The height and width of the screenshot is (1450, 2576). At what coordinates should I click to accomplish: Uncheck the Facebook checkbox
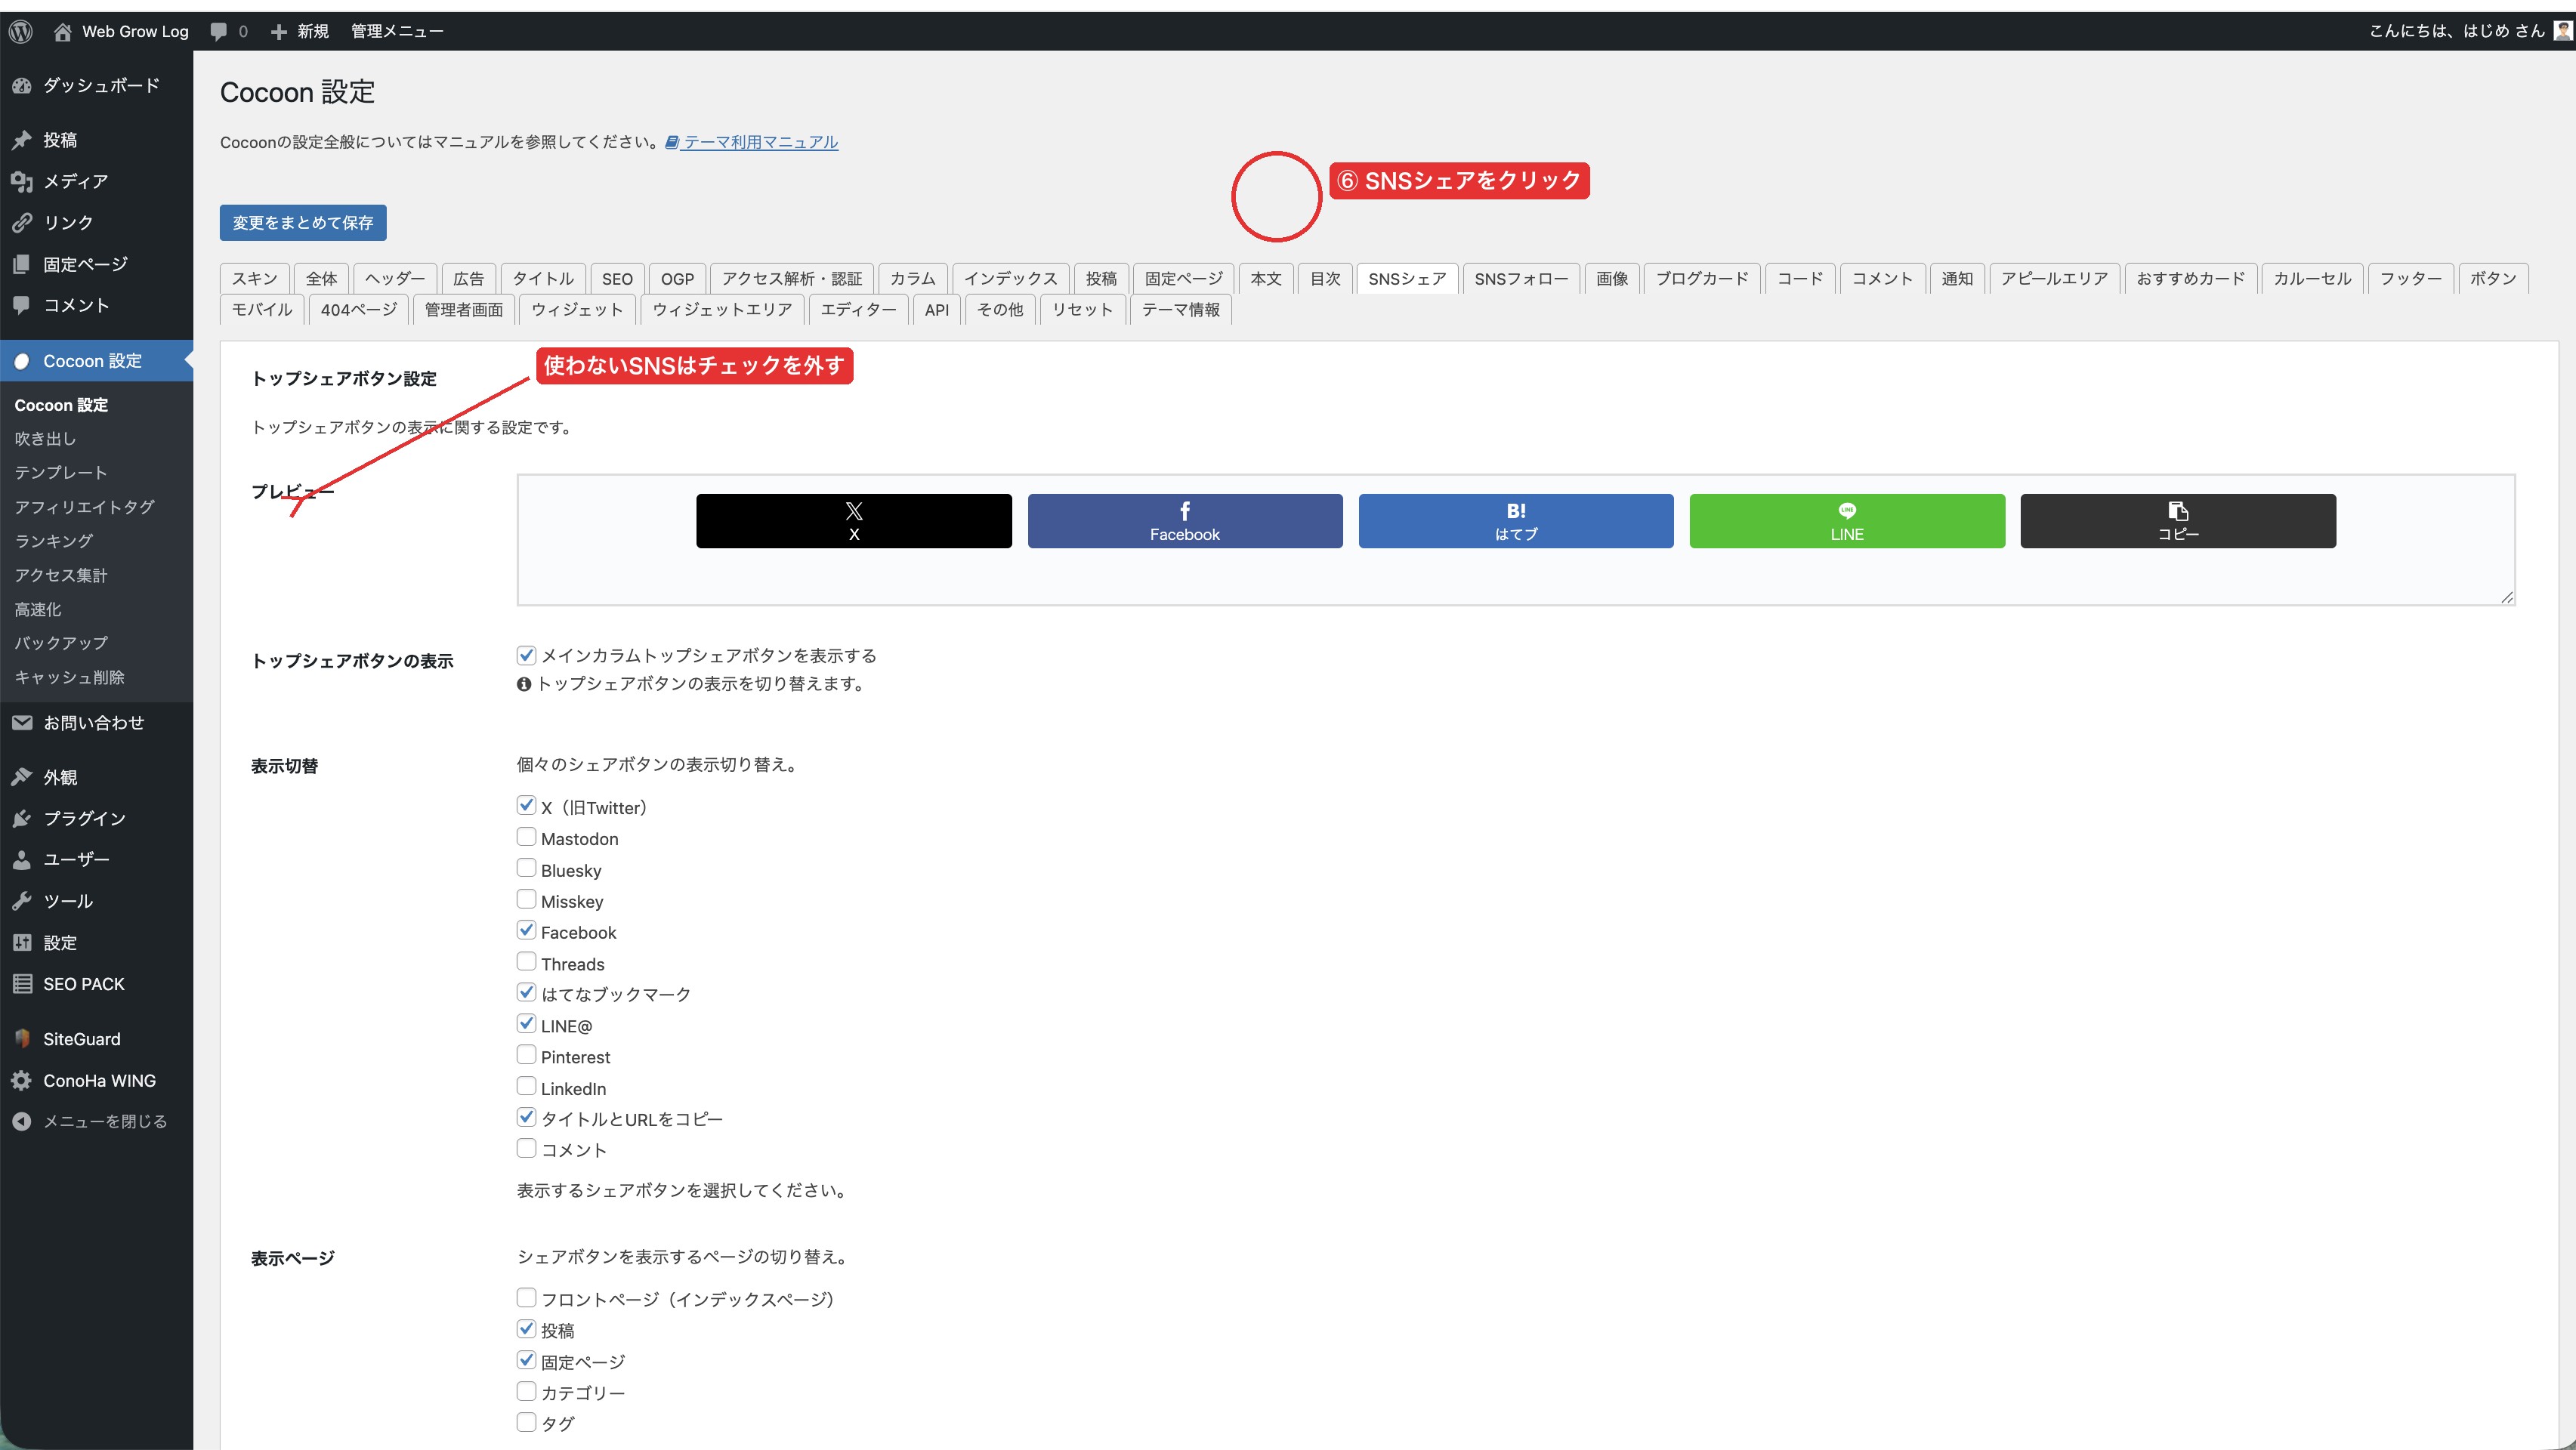click(526, 930)
